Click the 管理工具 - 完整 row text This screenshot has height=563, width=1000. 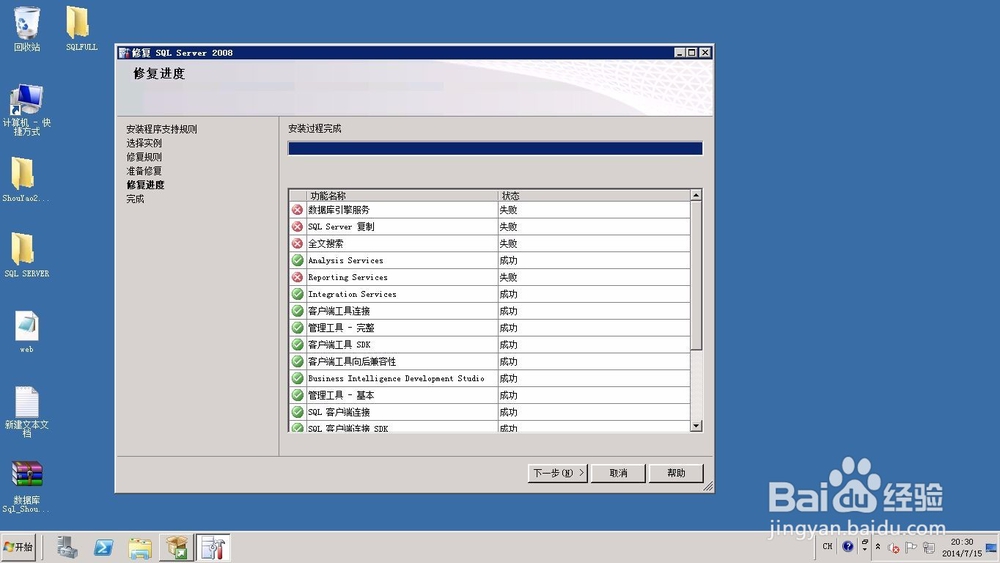[x=341, y=328]
